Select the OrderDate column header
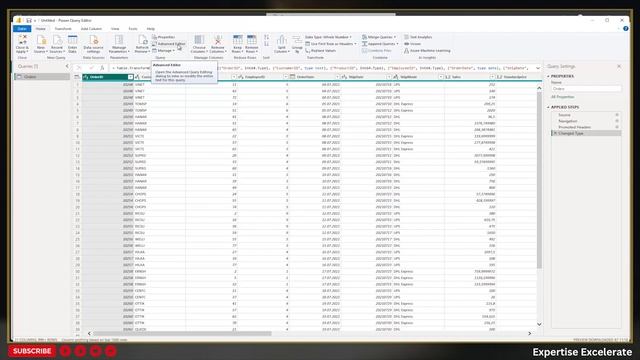The image size is (640, 360). pos(315,77)
